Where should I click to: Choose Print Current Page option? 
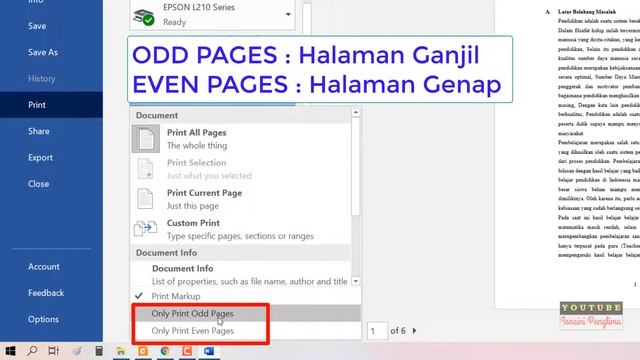coord(241,199)
